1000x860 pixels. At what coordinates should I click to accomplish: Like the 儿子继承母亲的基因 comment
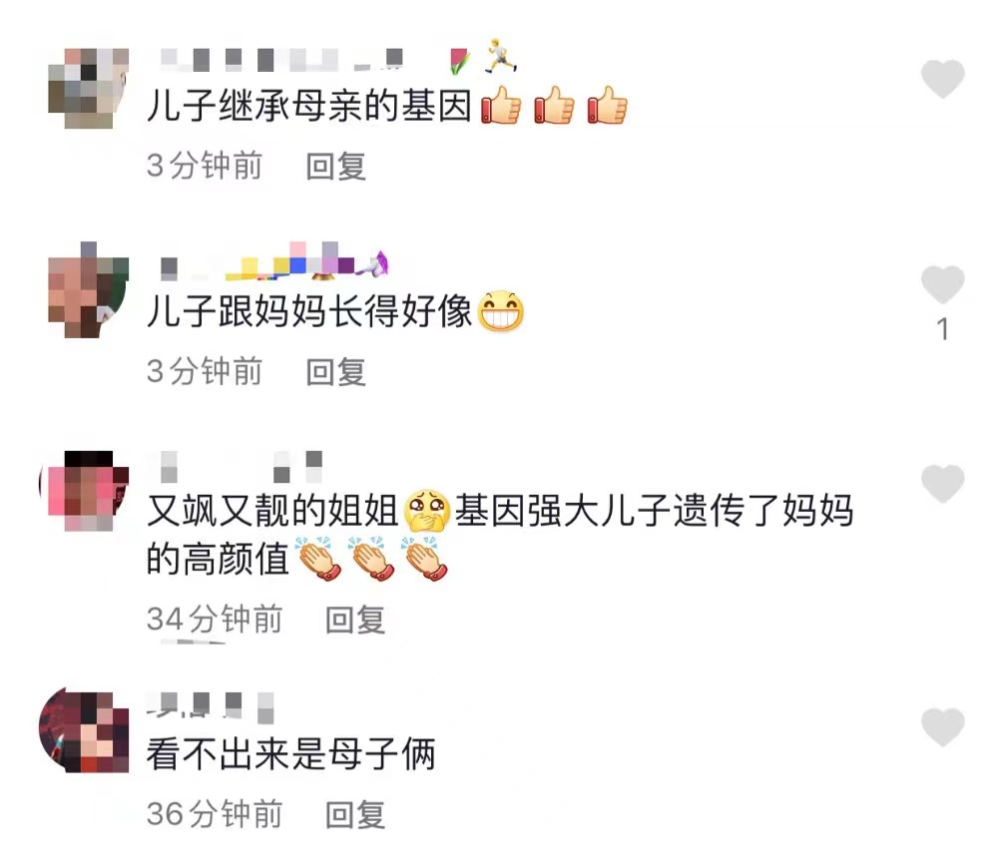[943, 79]
